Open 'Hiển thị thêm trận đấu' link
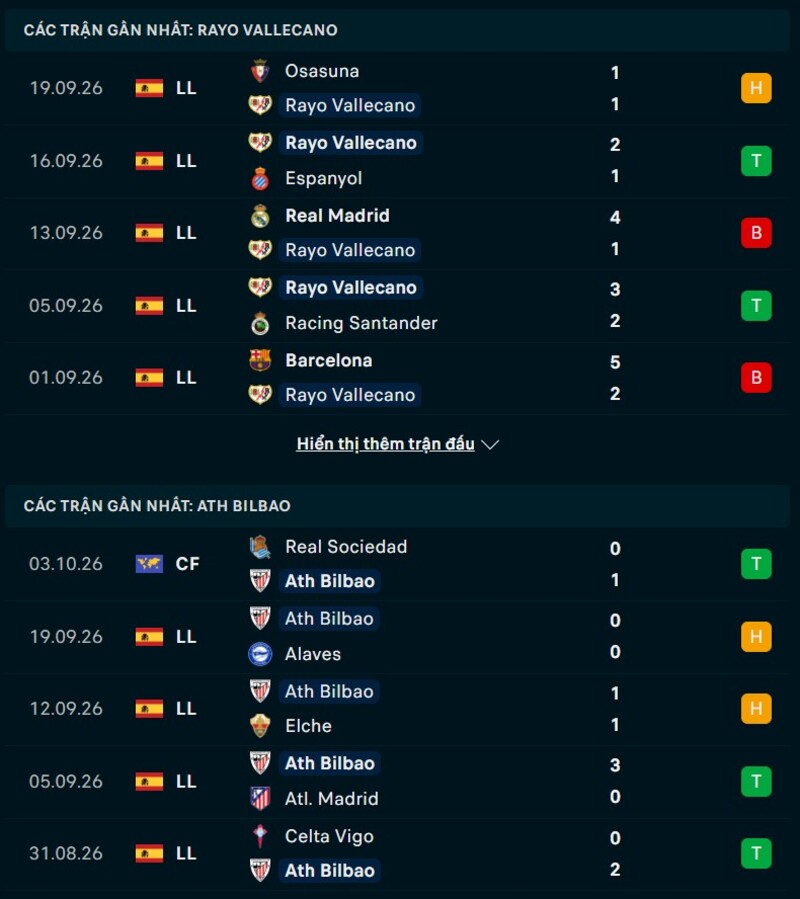The height and width of the screenshot is (899, 800). click(x=385, y=444)
